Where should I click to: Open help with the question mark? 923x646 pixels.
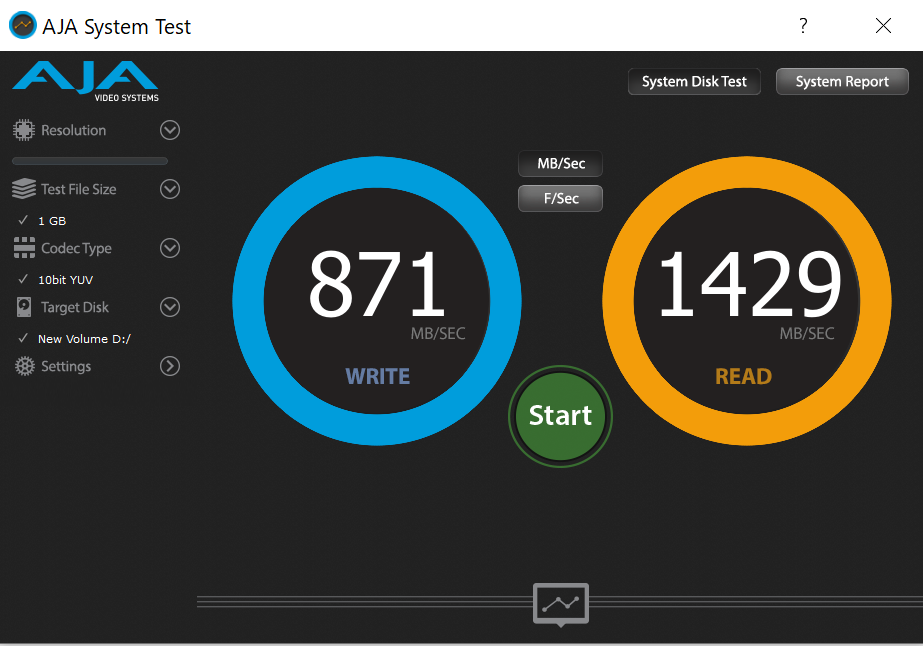tap(804, 25)
